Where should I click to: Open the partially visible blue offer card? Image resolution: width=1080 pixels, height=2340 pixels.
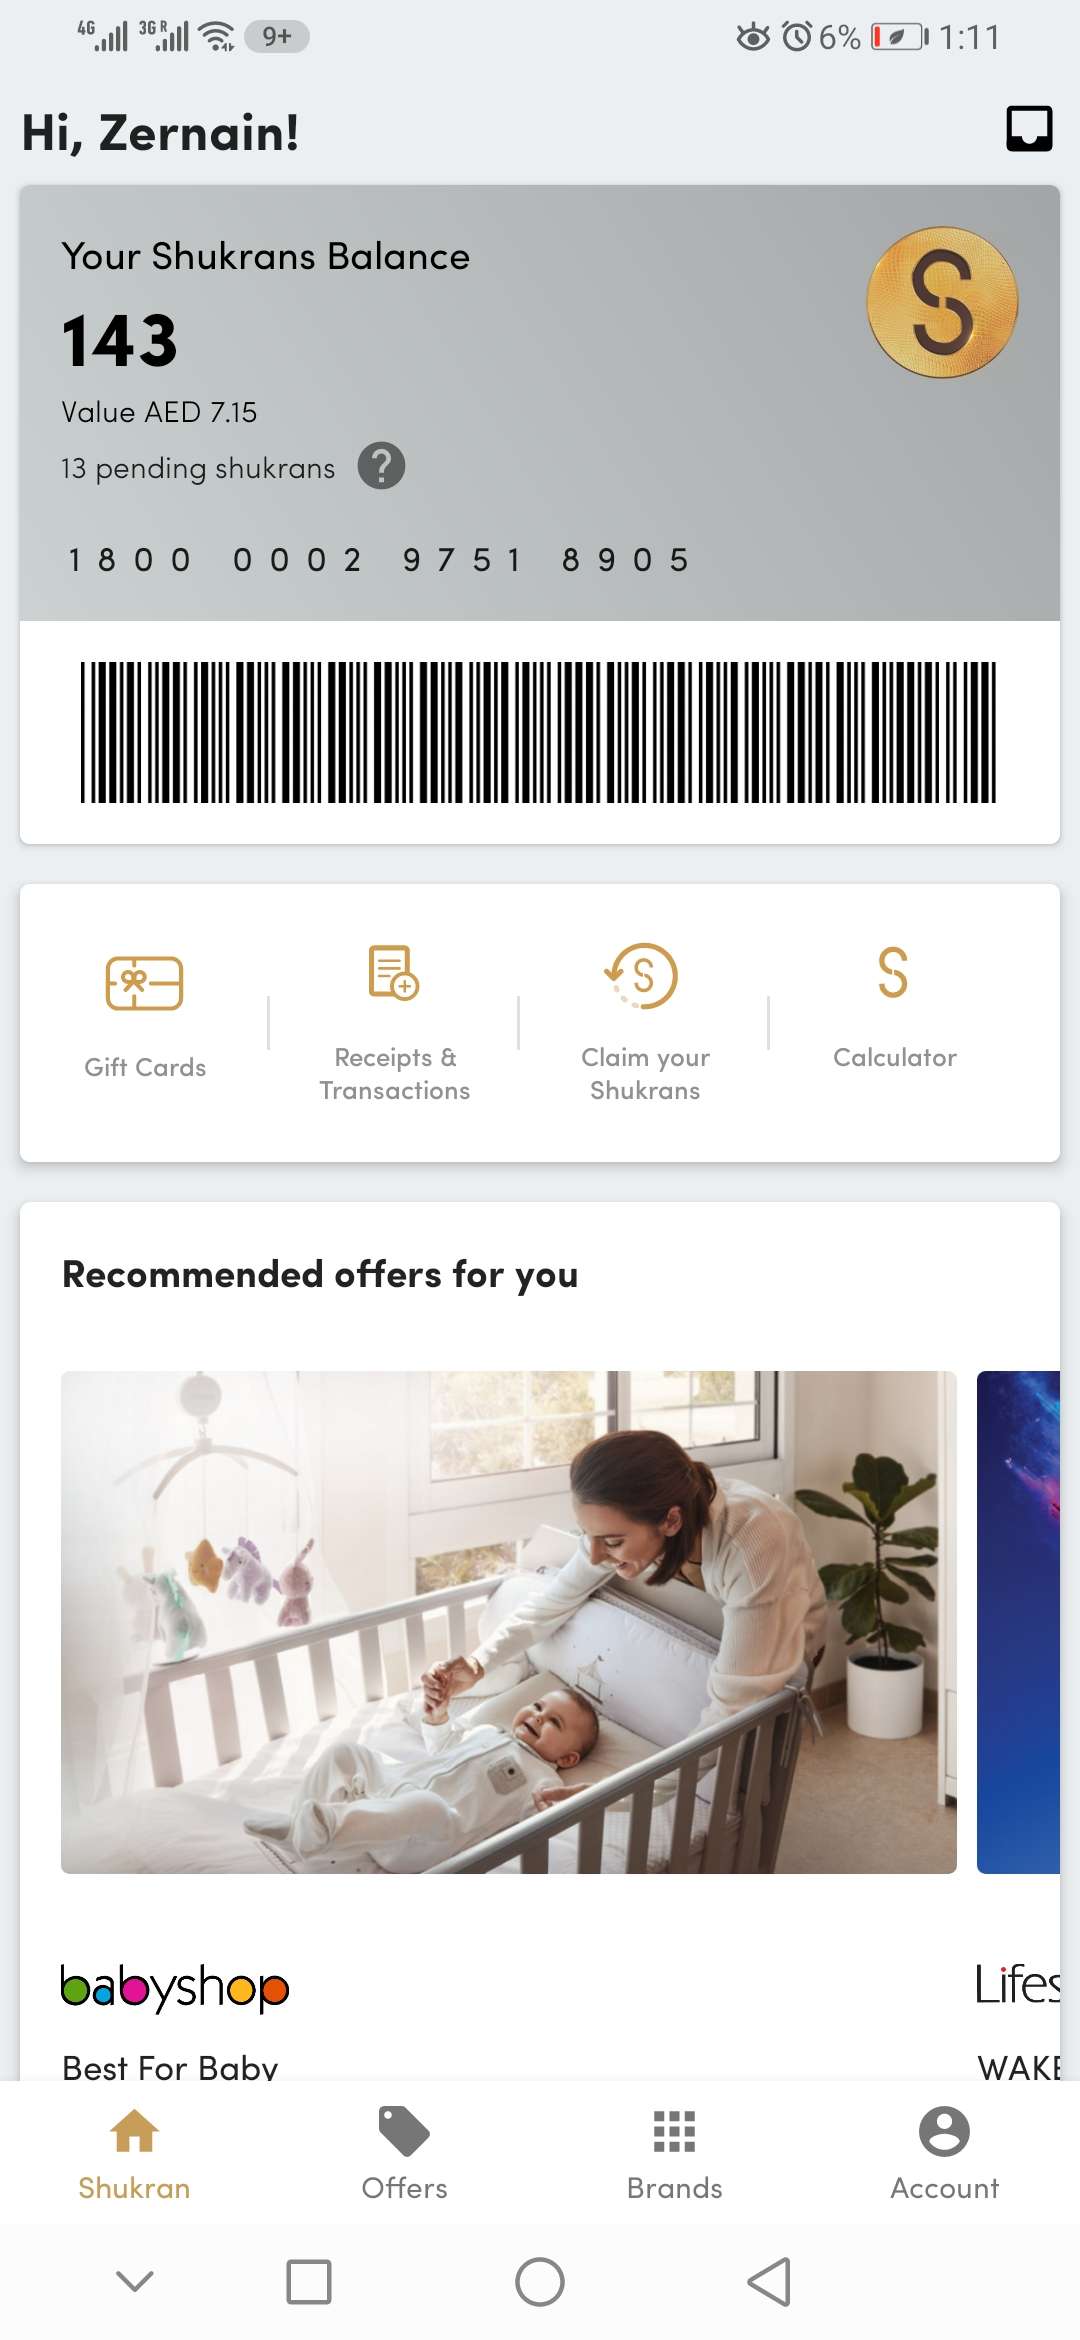[1018, 1622]
